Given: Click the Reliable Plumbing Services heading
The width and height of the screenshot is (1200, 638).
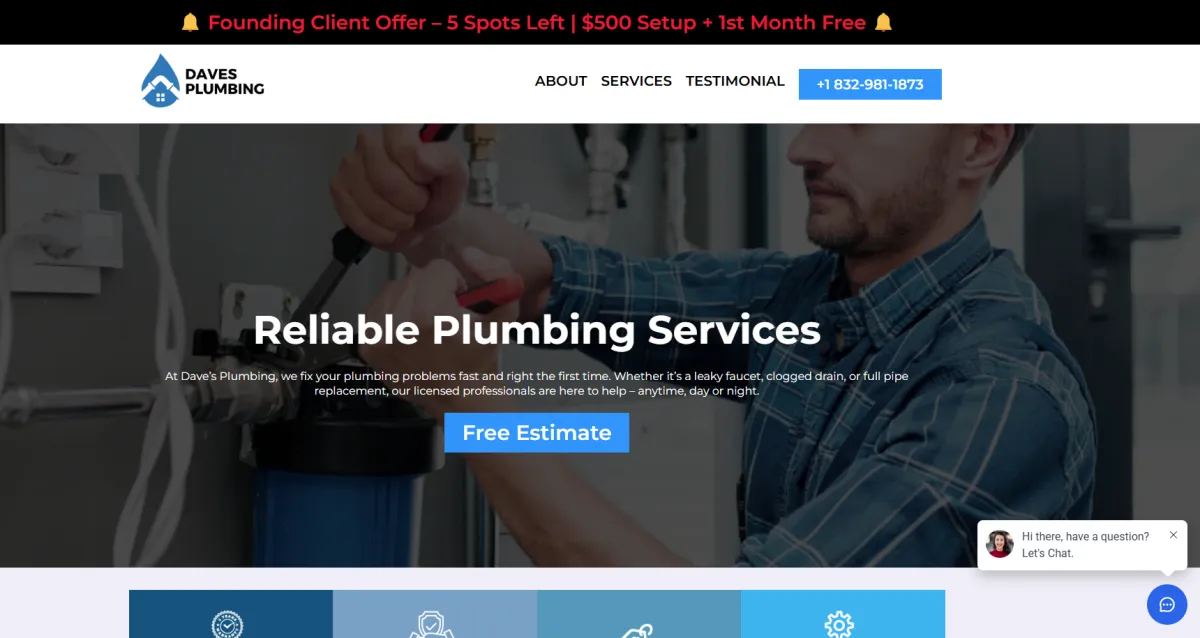Looking at the screenshot, I should (x=537, y=330).
